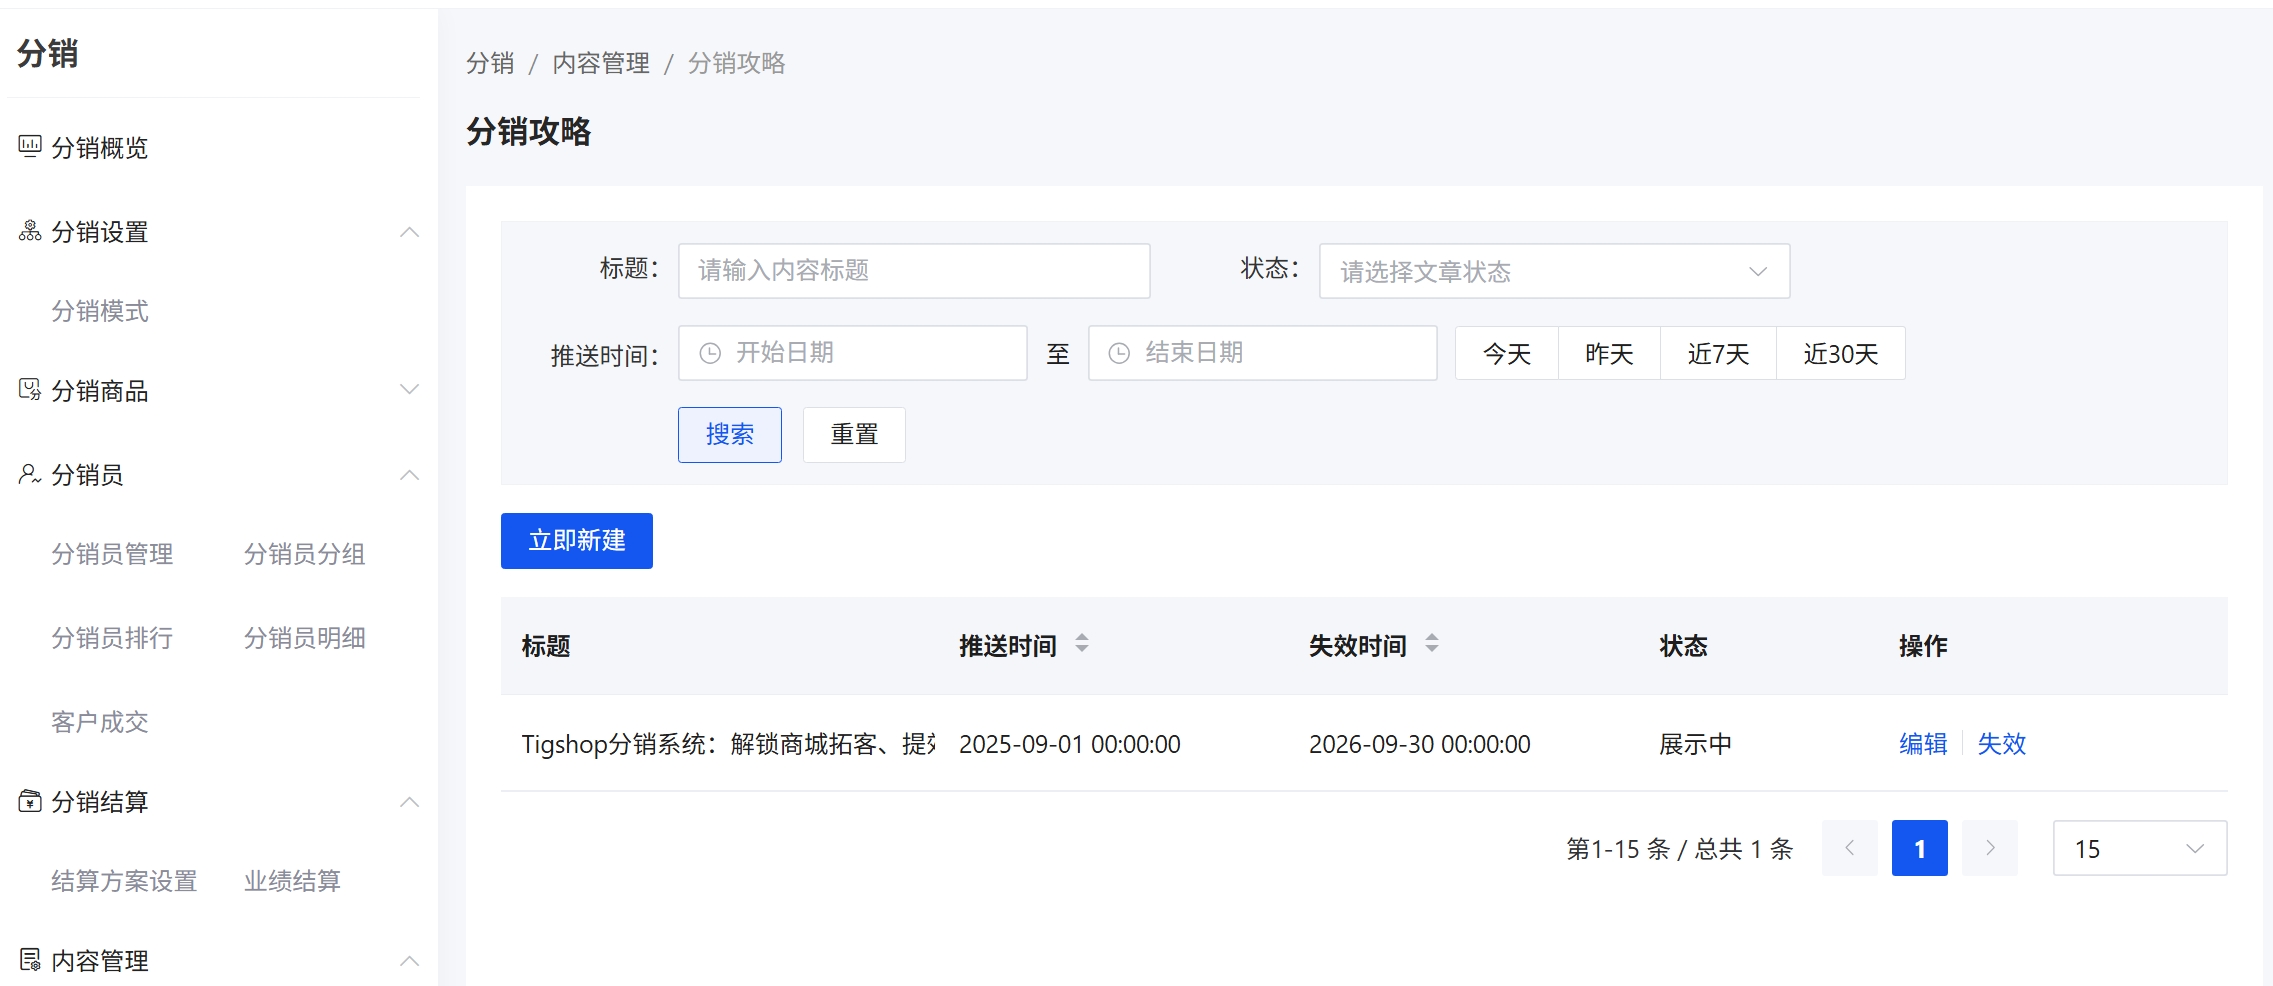Viewport: 2273px width, 986px height.
Task: Open the 分销商品 goods icon
Action: [x=27, y=391]
